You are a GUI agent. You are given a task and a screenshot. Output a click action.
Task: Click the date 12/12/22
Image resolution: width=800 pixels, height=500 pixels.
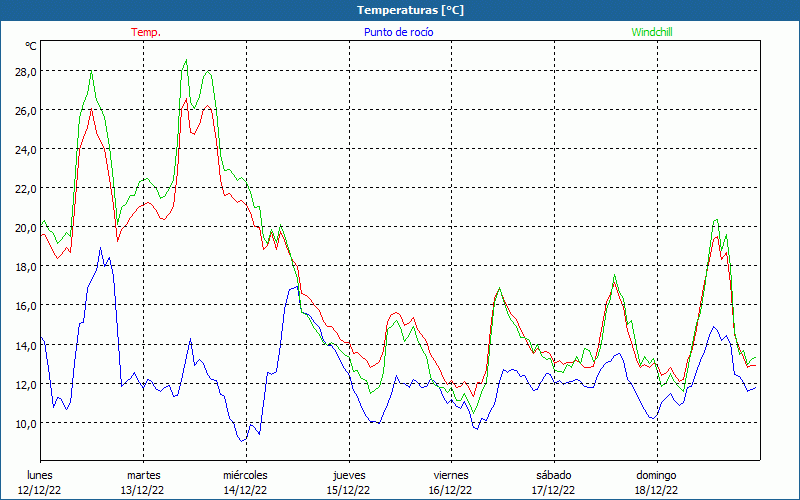(x=40, y=490)
